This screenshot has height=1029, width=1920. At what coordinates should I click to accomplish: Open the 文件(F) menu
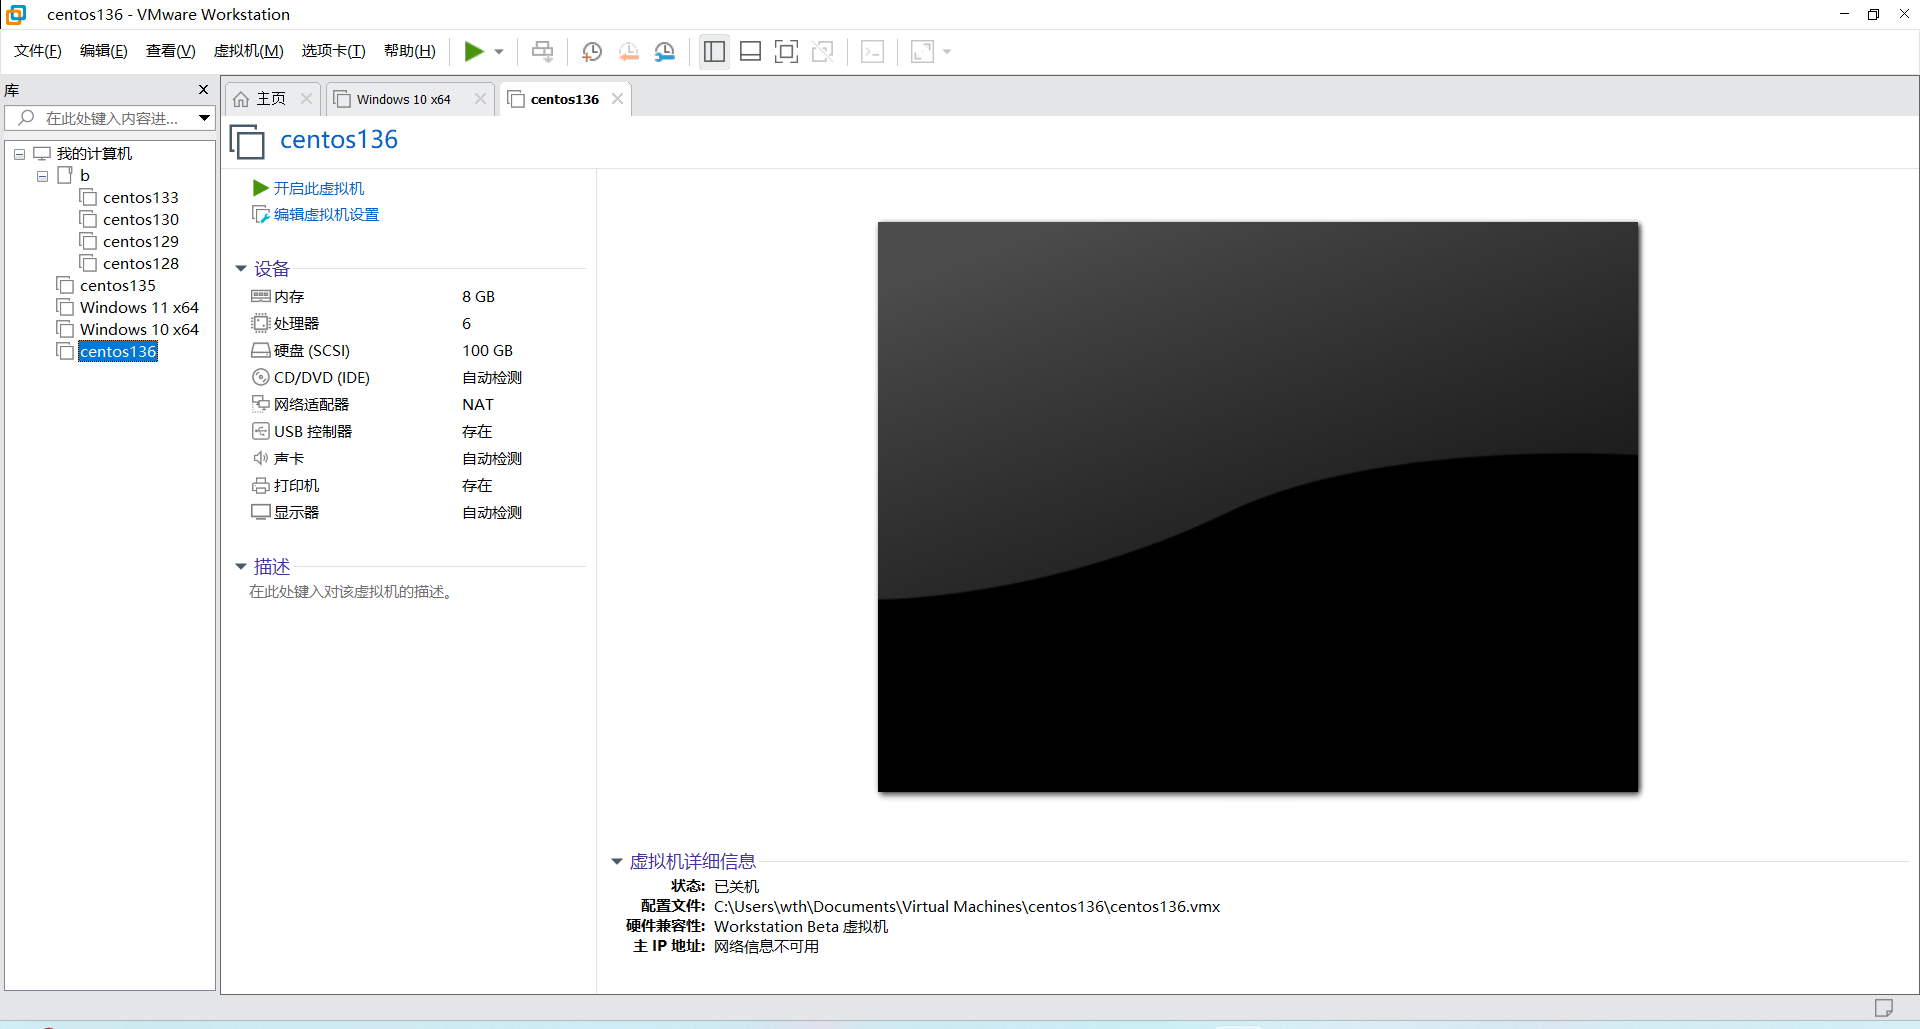click(38, 51)
